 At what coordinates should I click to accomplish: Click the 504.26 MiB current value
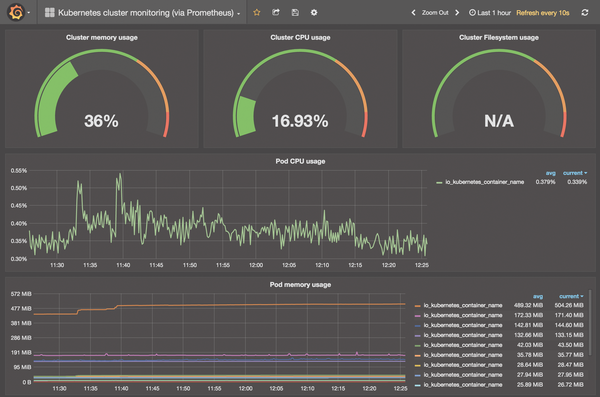[569, 305]
